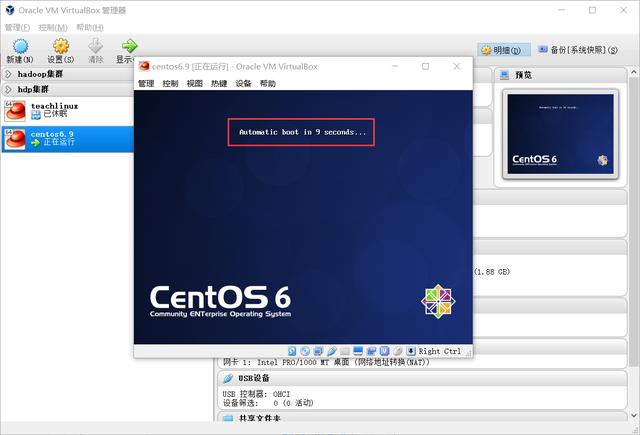Expand the hdp集群 group
Image resolution: width=640 pixels, height=435 pixels.
click(x=8, y=89)
